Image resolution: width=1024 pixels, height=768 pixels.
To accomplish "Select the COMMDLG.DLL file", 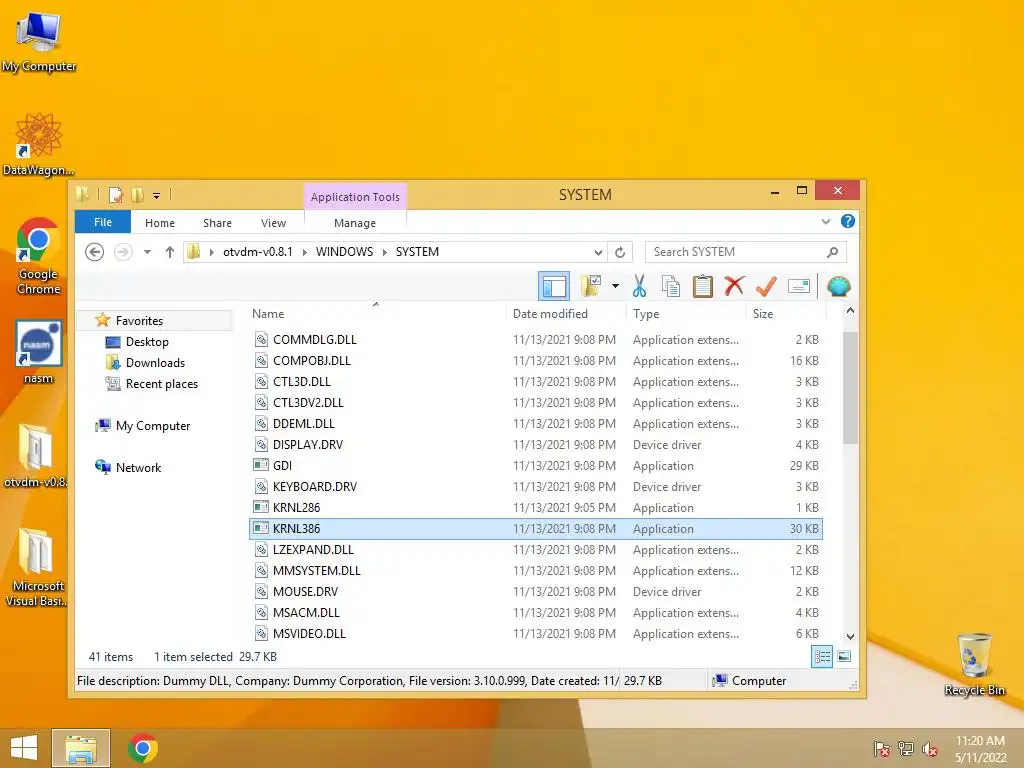I will click(536, 340).
